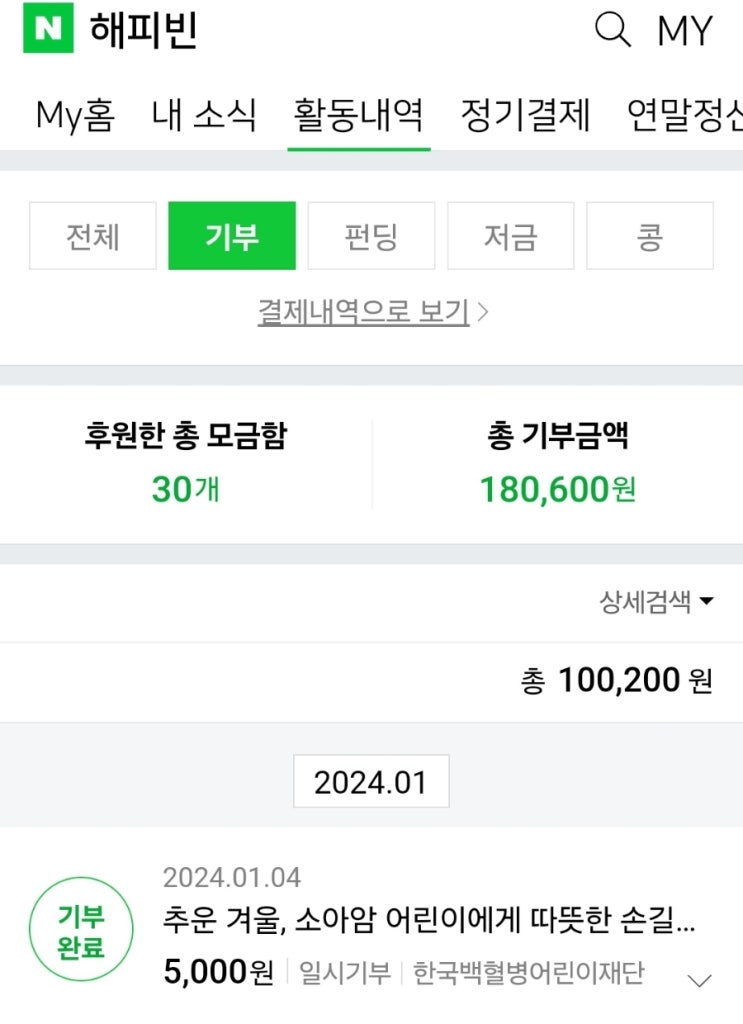Screen dimensions: 743x1024
Task: Filter activity by 저금
Action: click(510, 236)
